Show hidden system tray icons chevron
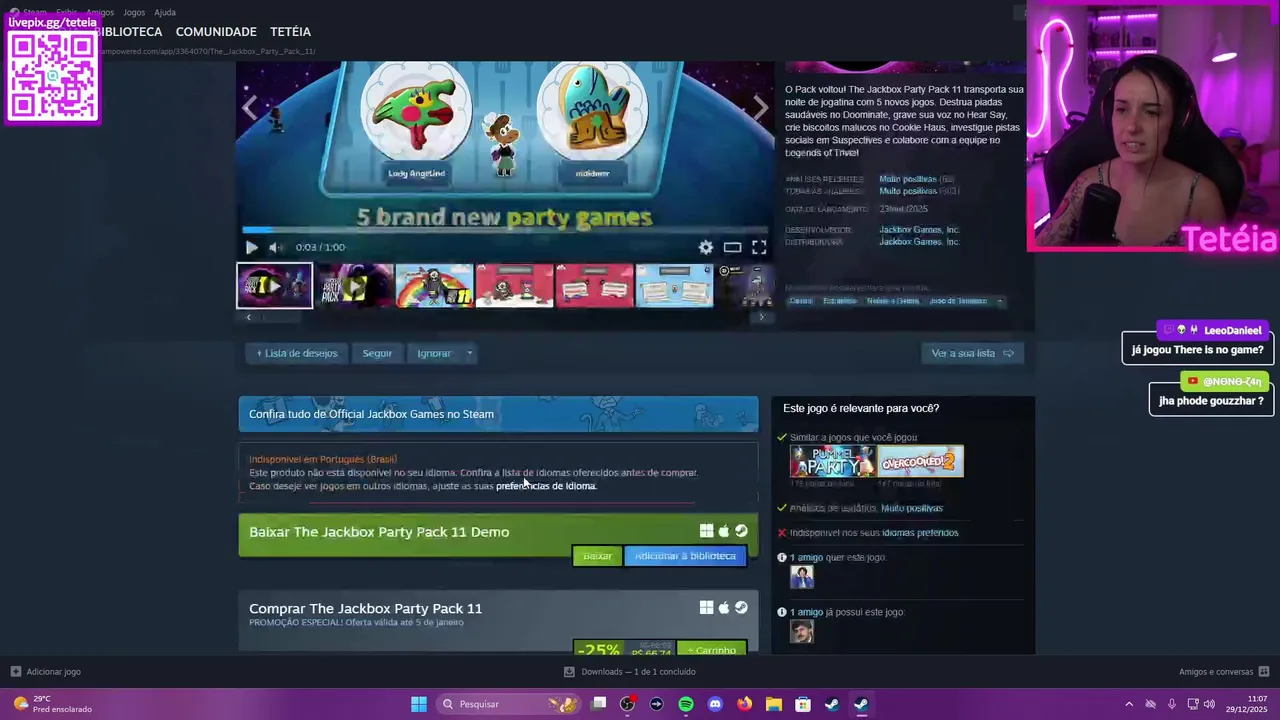Screen dimensions: 1280x720 point(1129,704)
